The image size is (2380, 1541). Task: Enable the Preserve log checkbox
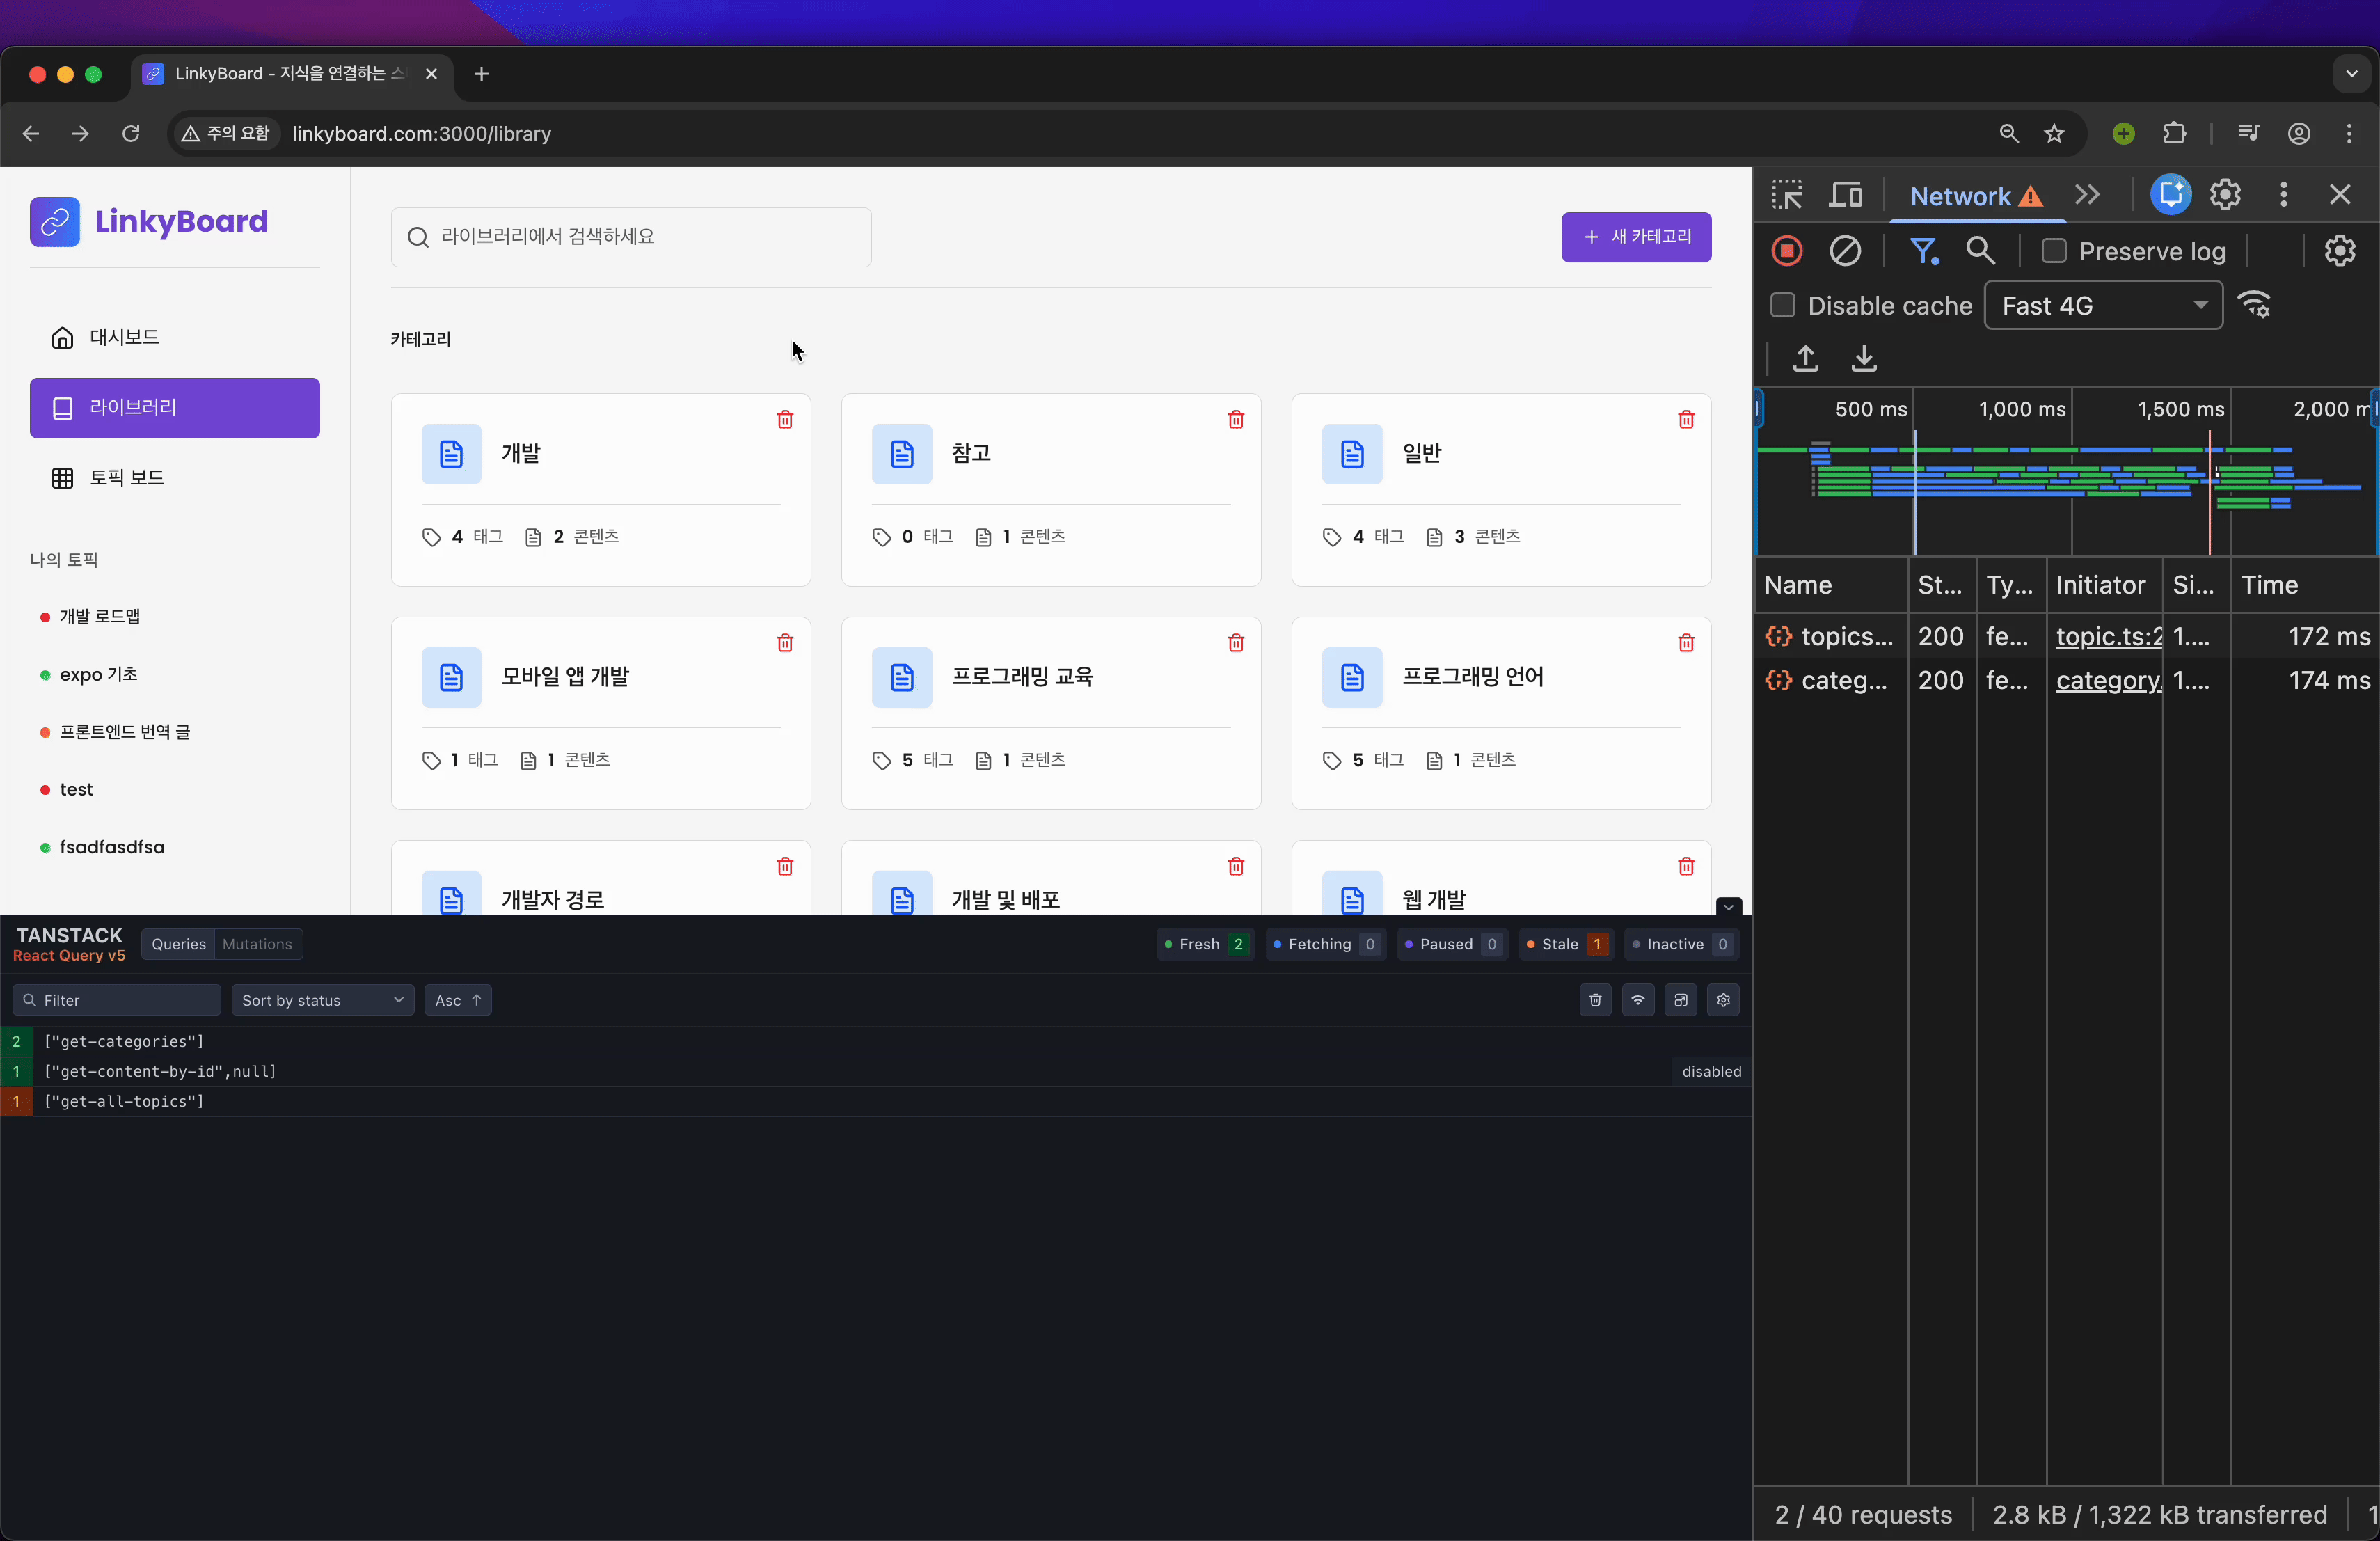click(2054, 251)
